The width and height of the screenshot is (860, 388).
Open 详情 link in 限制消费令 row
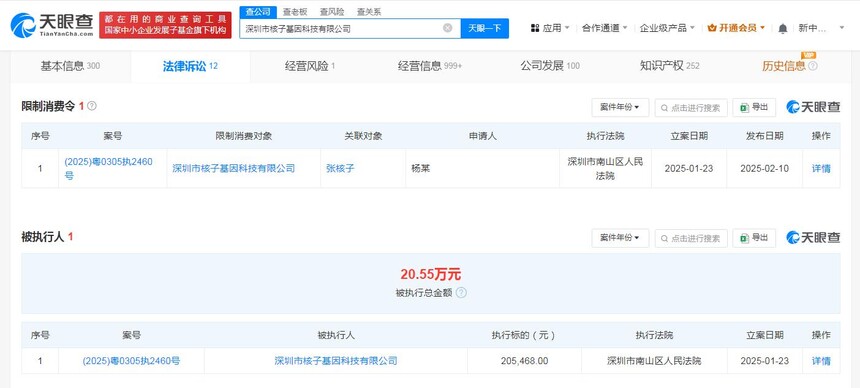[821, 168]
